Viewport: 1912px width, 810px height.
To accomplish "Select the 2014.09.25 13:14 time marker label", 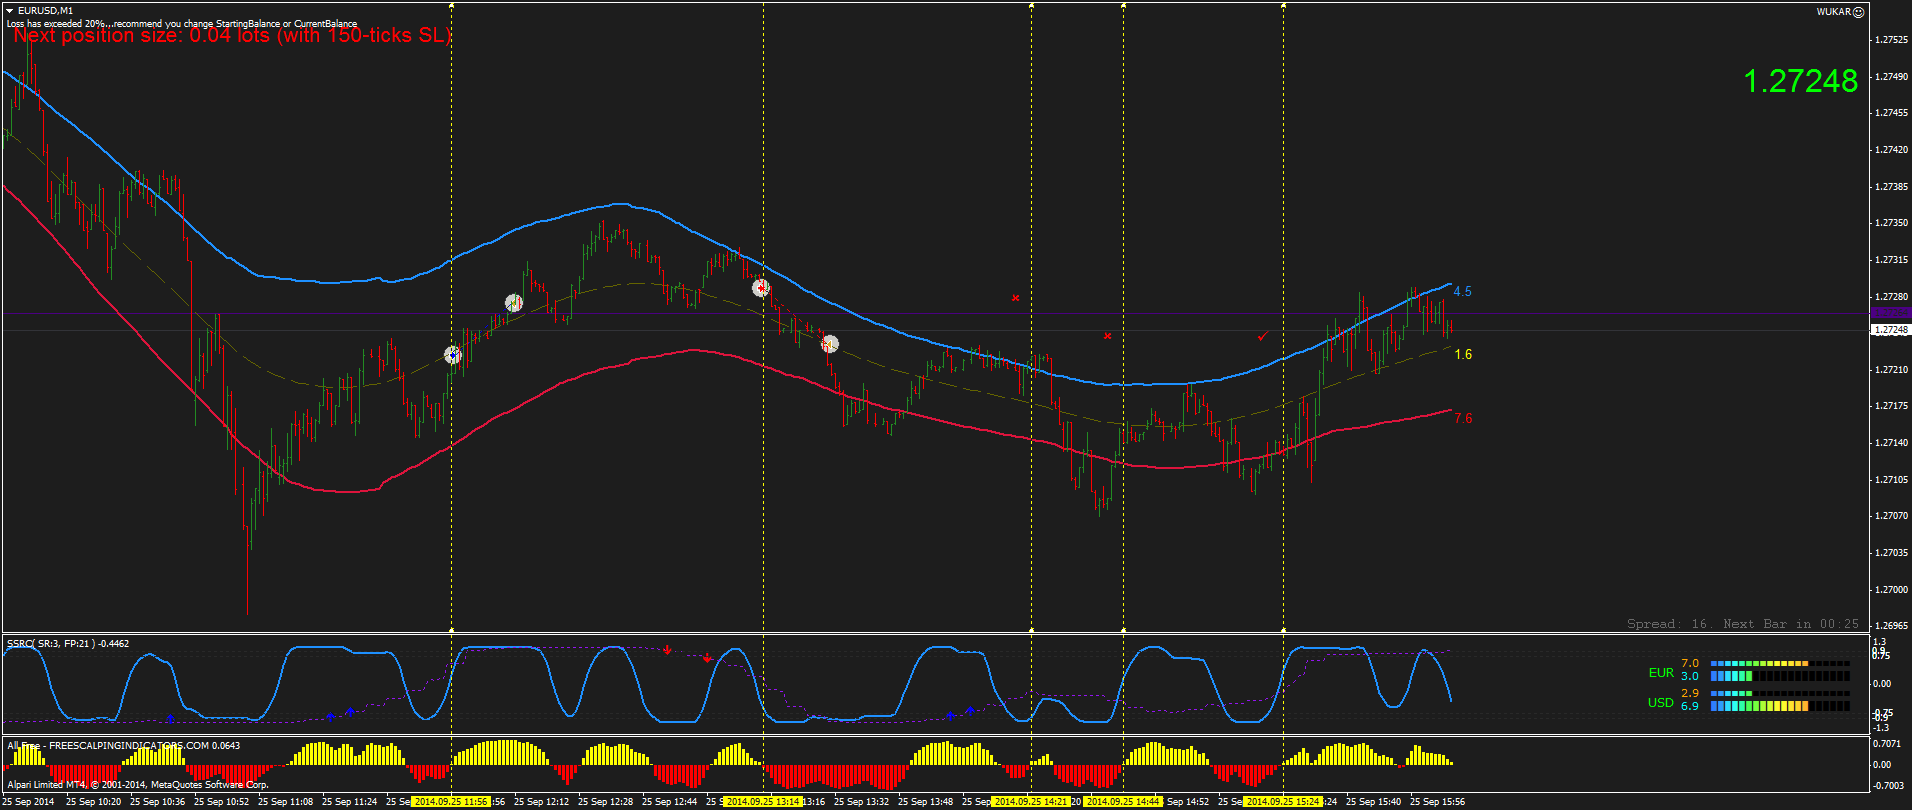I will tap(763, 802).
